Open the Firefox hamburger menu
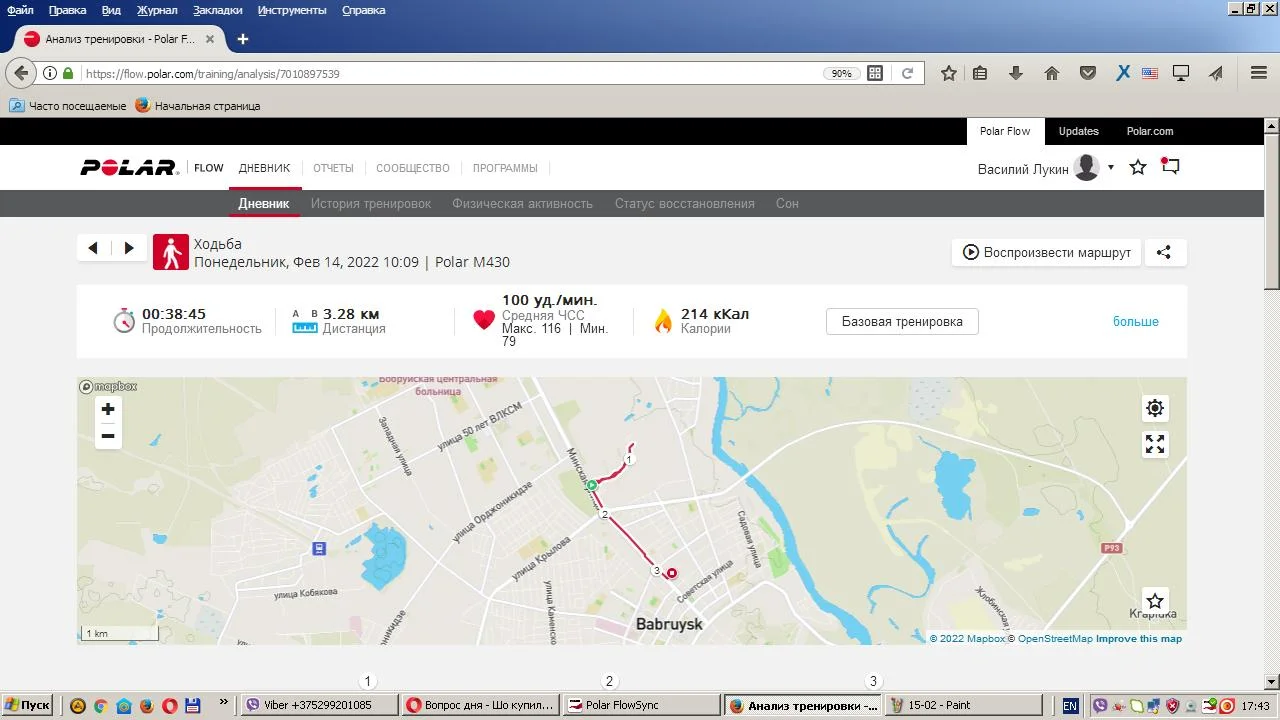 pos(1259,73)
